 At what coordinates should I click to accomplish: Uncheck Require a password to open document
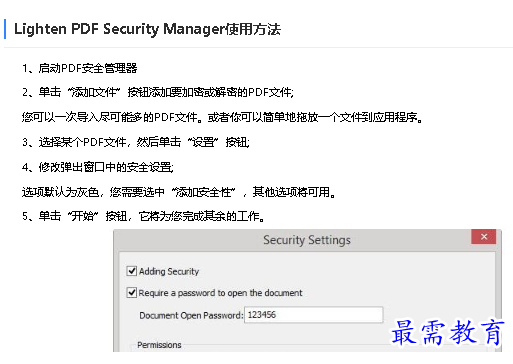click(x=132, y=292)
